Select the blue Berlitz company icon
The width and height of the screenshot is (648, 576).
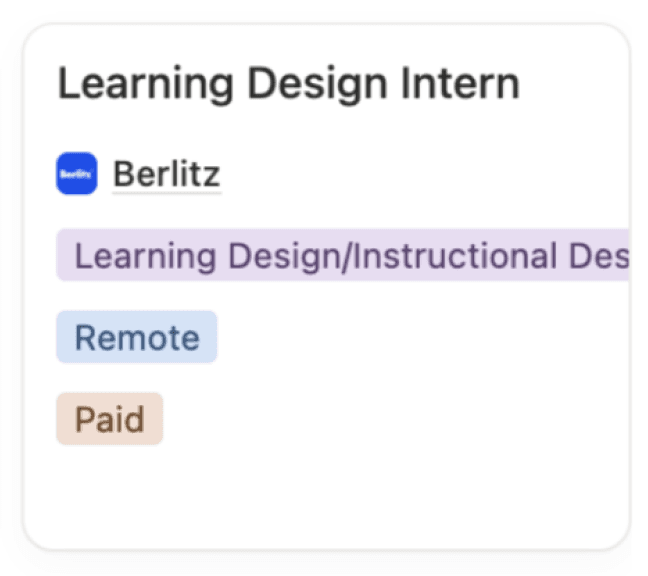pos(77,174)
